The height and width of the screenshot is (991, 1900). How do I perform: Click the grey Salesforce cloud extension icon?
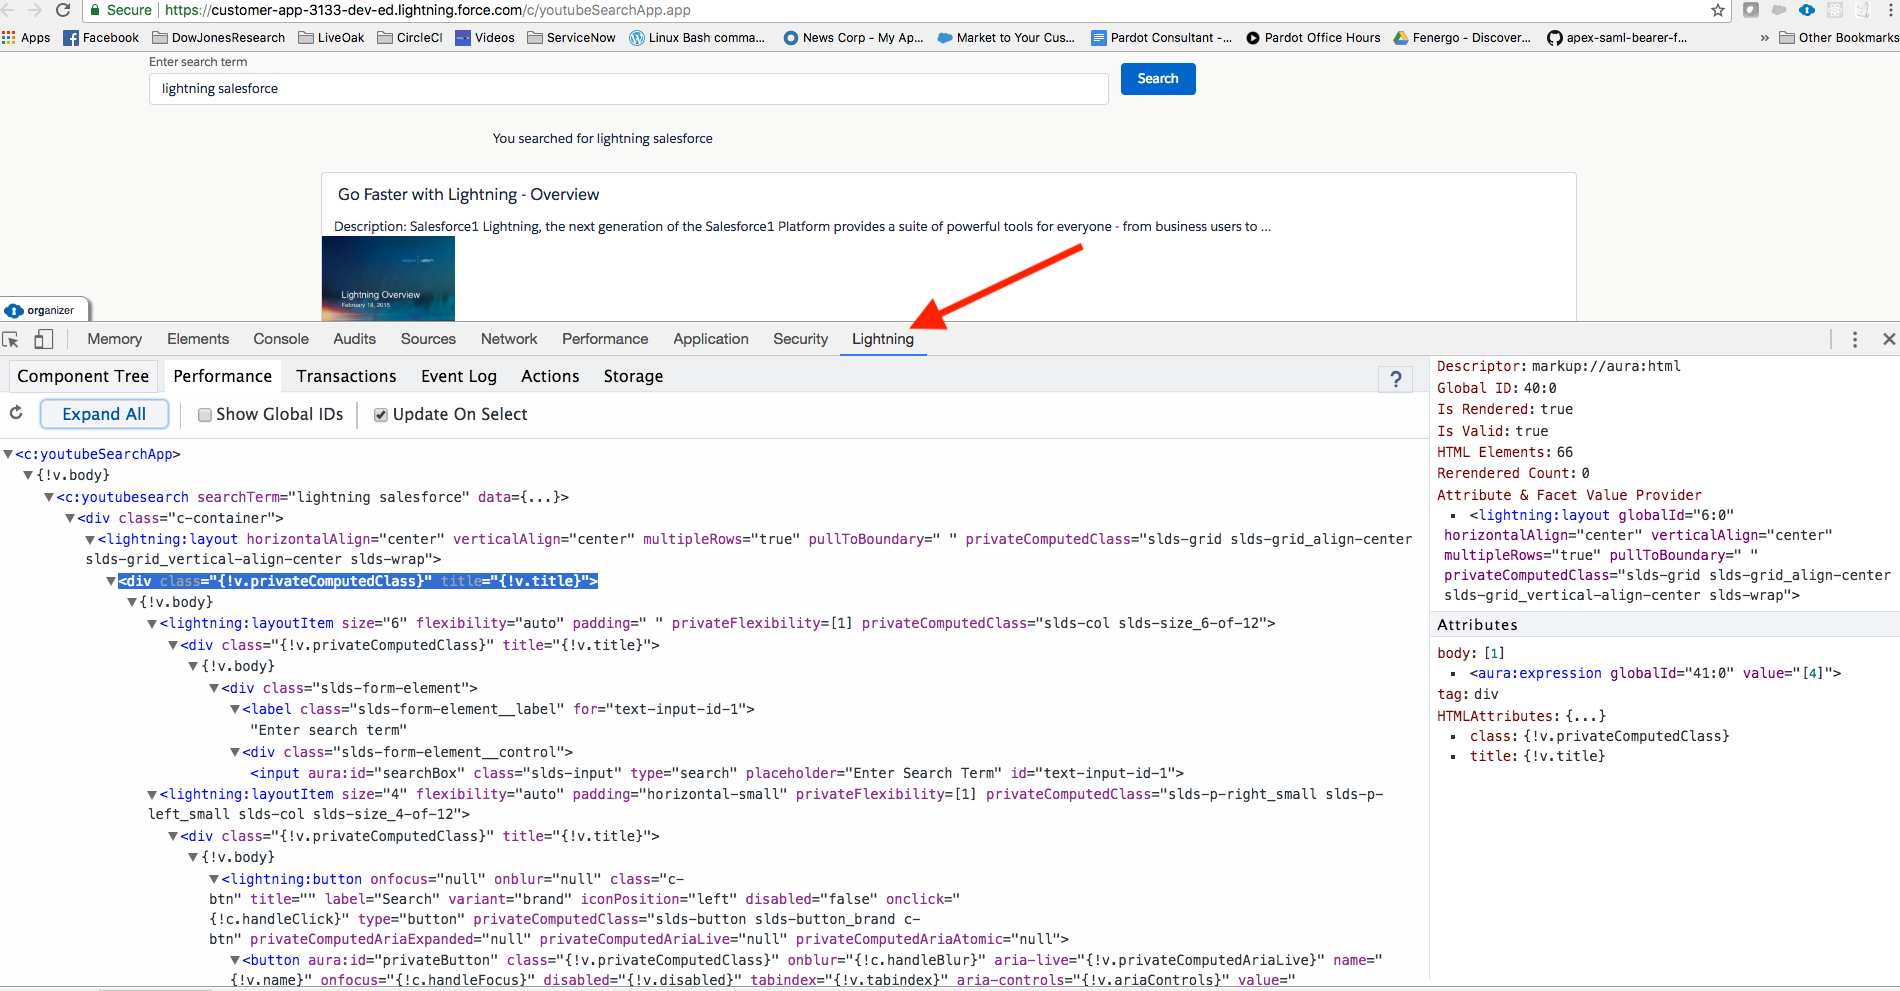pos(1779,10)
